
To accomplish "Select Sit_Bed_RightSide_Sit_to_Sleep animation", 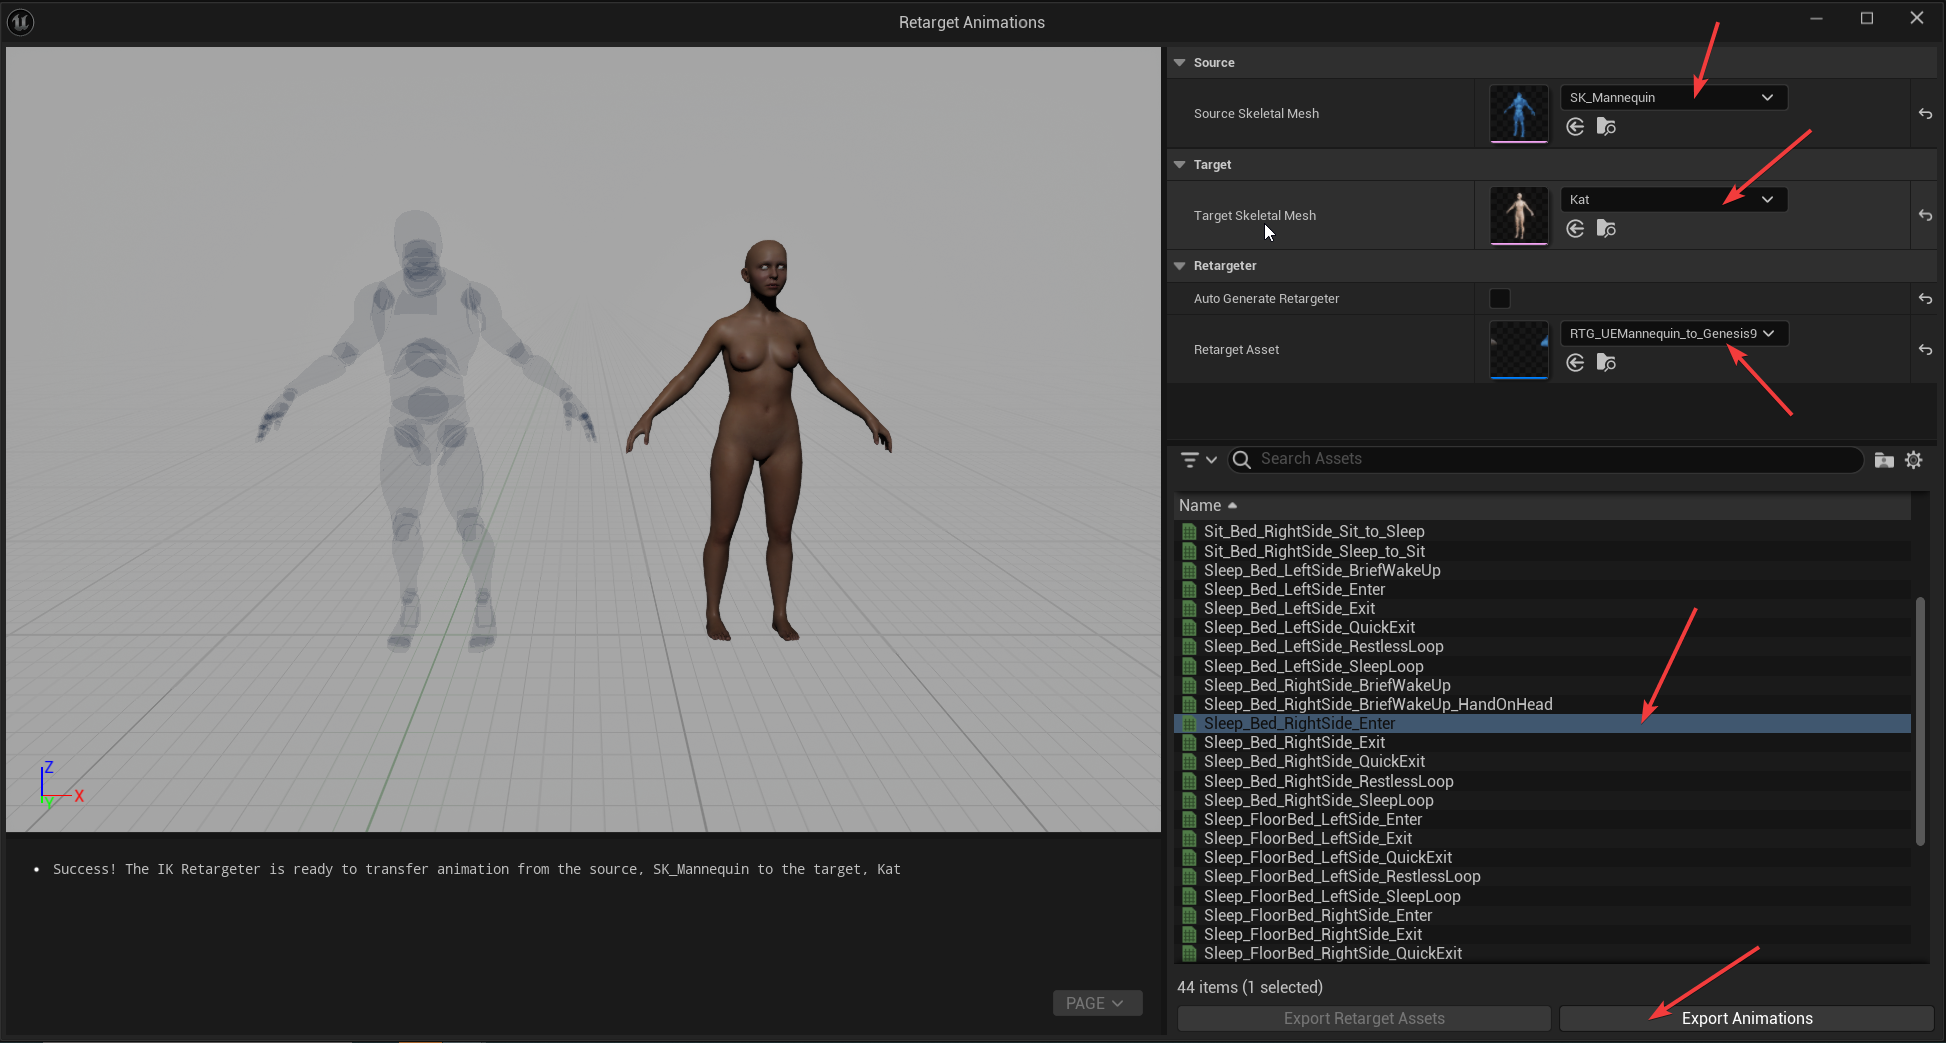I will [1542, 532].
